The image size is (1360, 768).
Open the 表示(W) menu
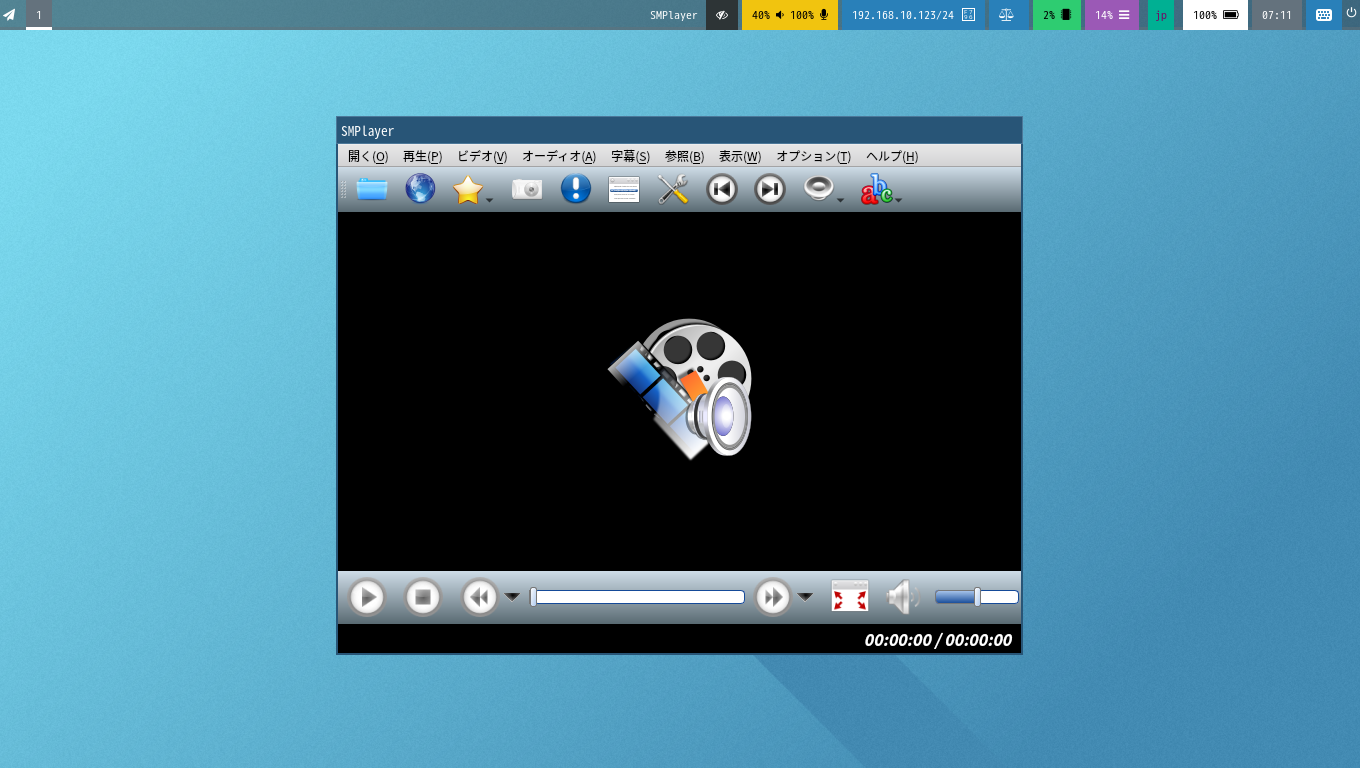point(740,157)
